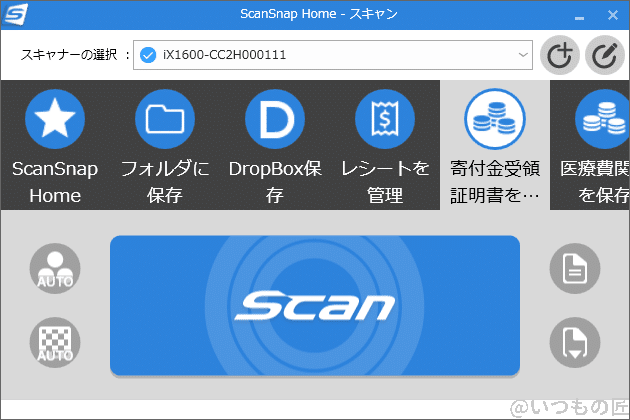630x420 pixels.
Task: Click the big blue Scan button
Action: click(x=314, y=305)
